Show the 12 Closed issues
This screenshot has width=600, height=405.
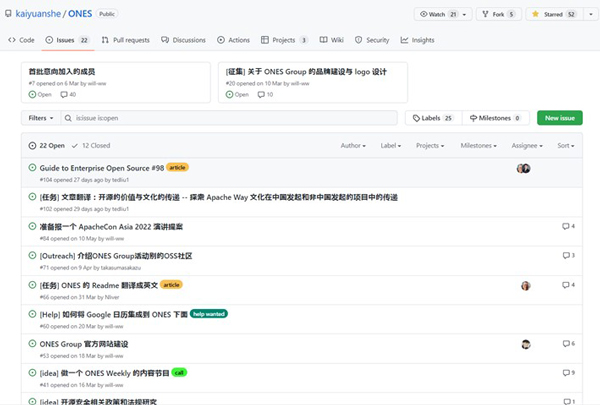(x=91, y=145)
